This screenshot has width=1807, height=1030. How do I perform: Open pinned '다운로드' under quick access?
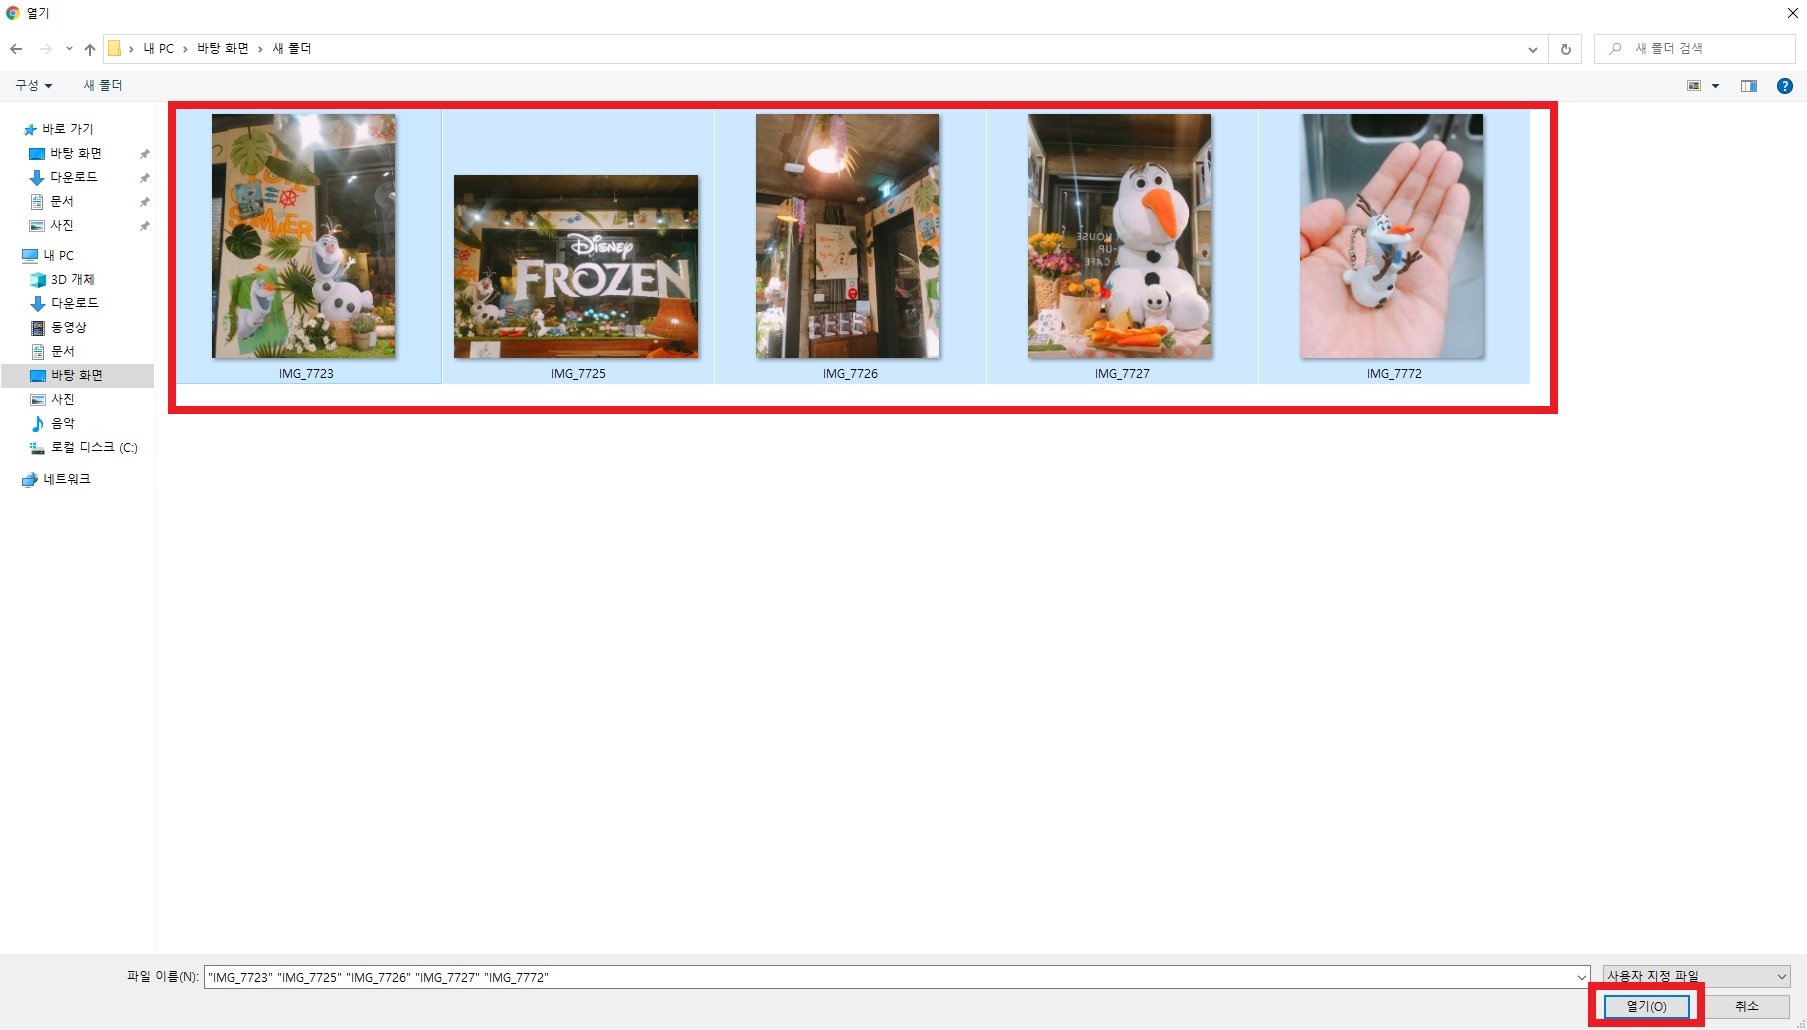pos(74,177)
